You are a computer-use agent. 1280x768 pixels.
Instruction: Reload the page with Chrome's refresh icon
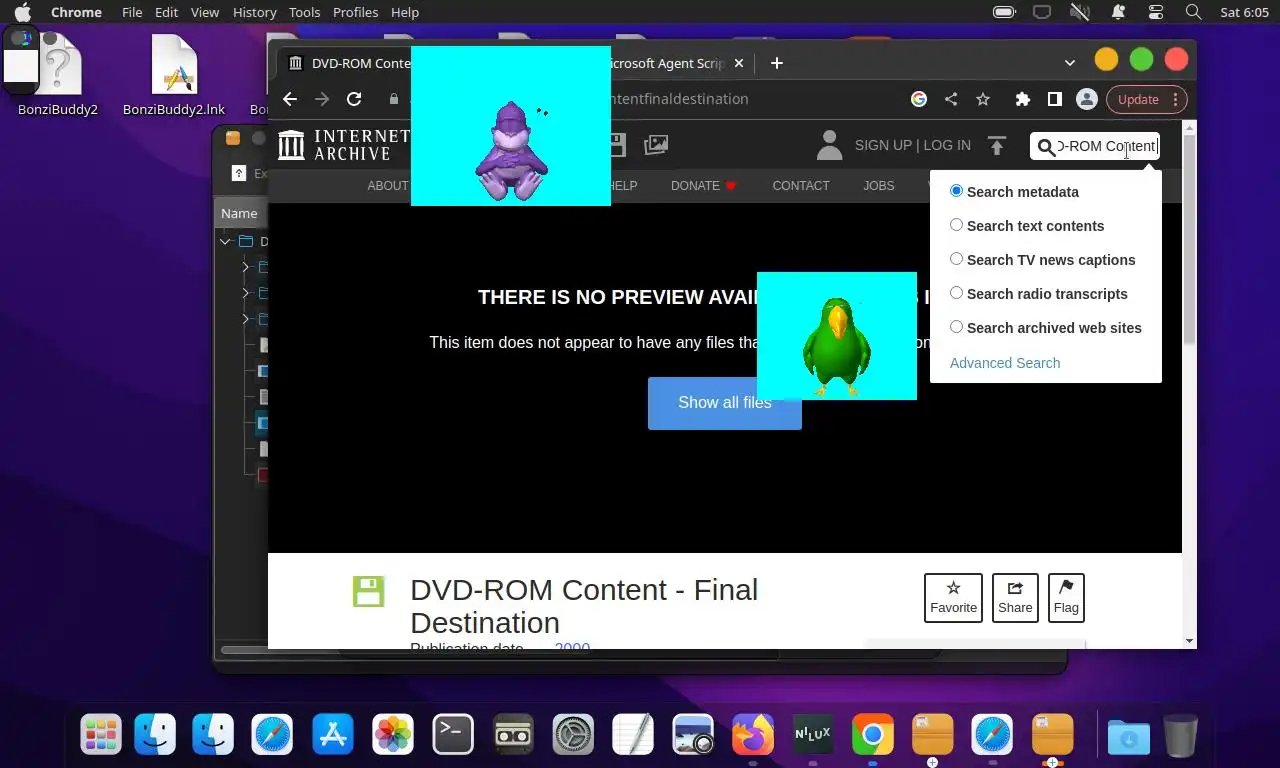coord(354,99)
